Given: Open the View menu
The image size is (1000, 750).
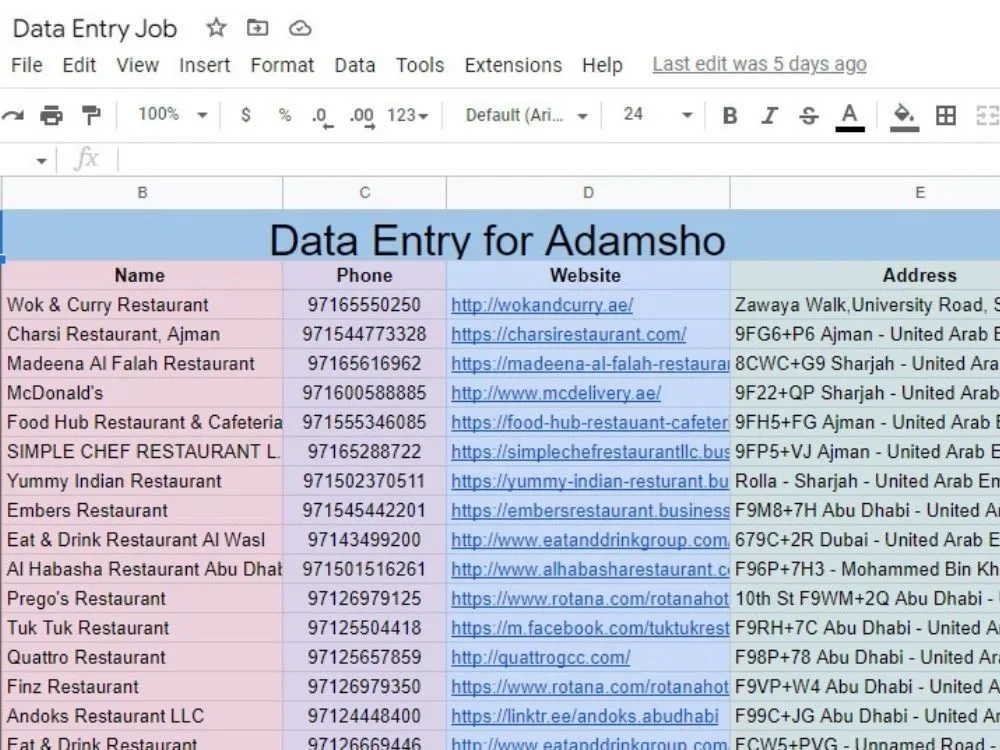Looking at the screenshot, I should click(x=137, y=65).
